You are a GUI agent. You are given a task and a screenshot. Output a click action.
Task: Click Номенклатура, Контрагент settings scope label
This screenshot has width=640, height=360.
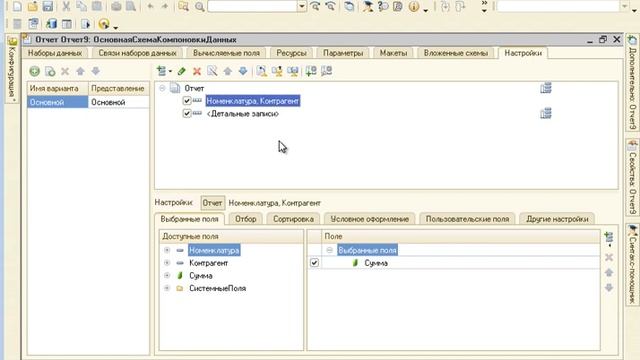(274, 203)
